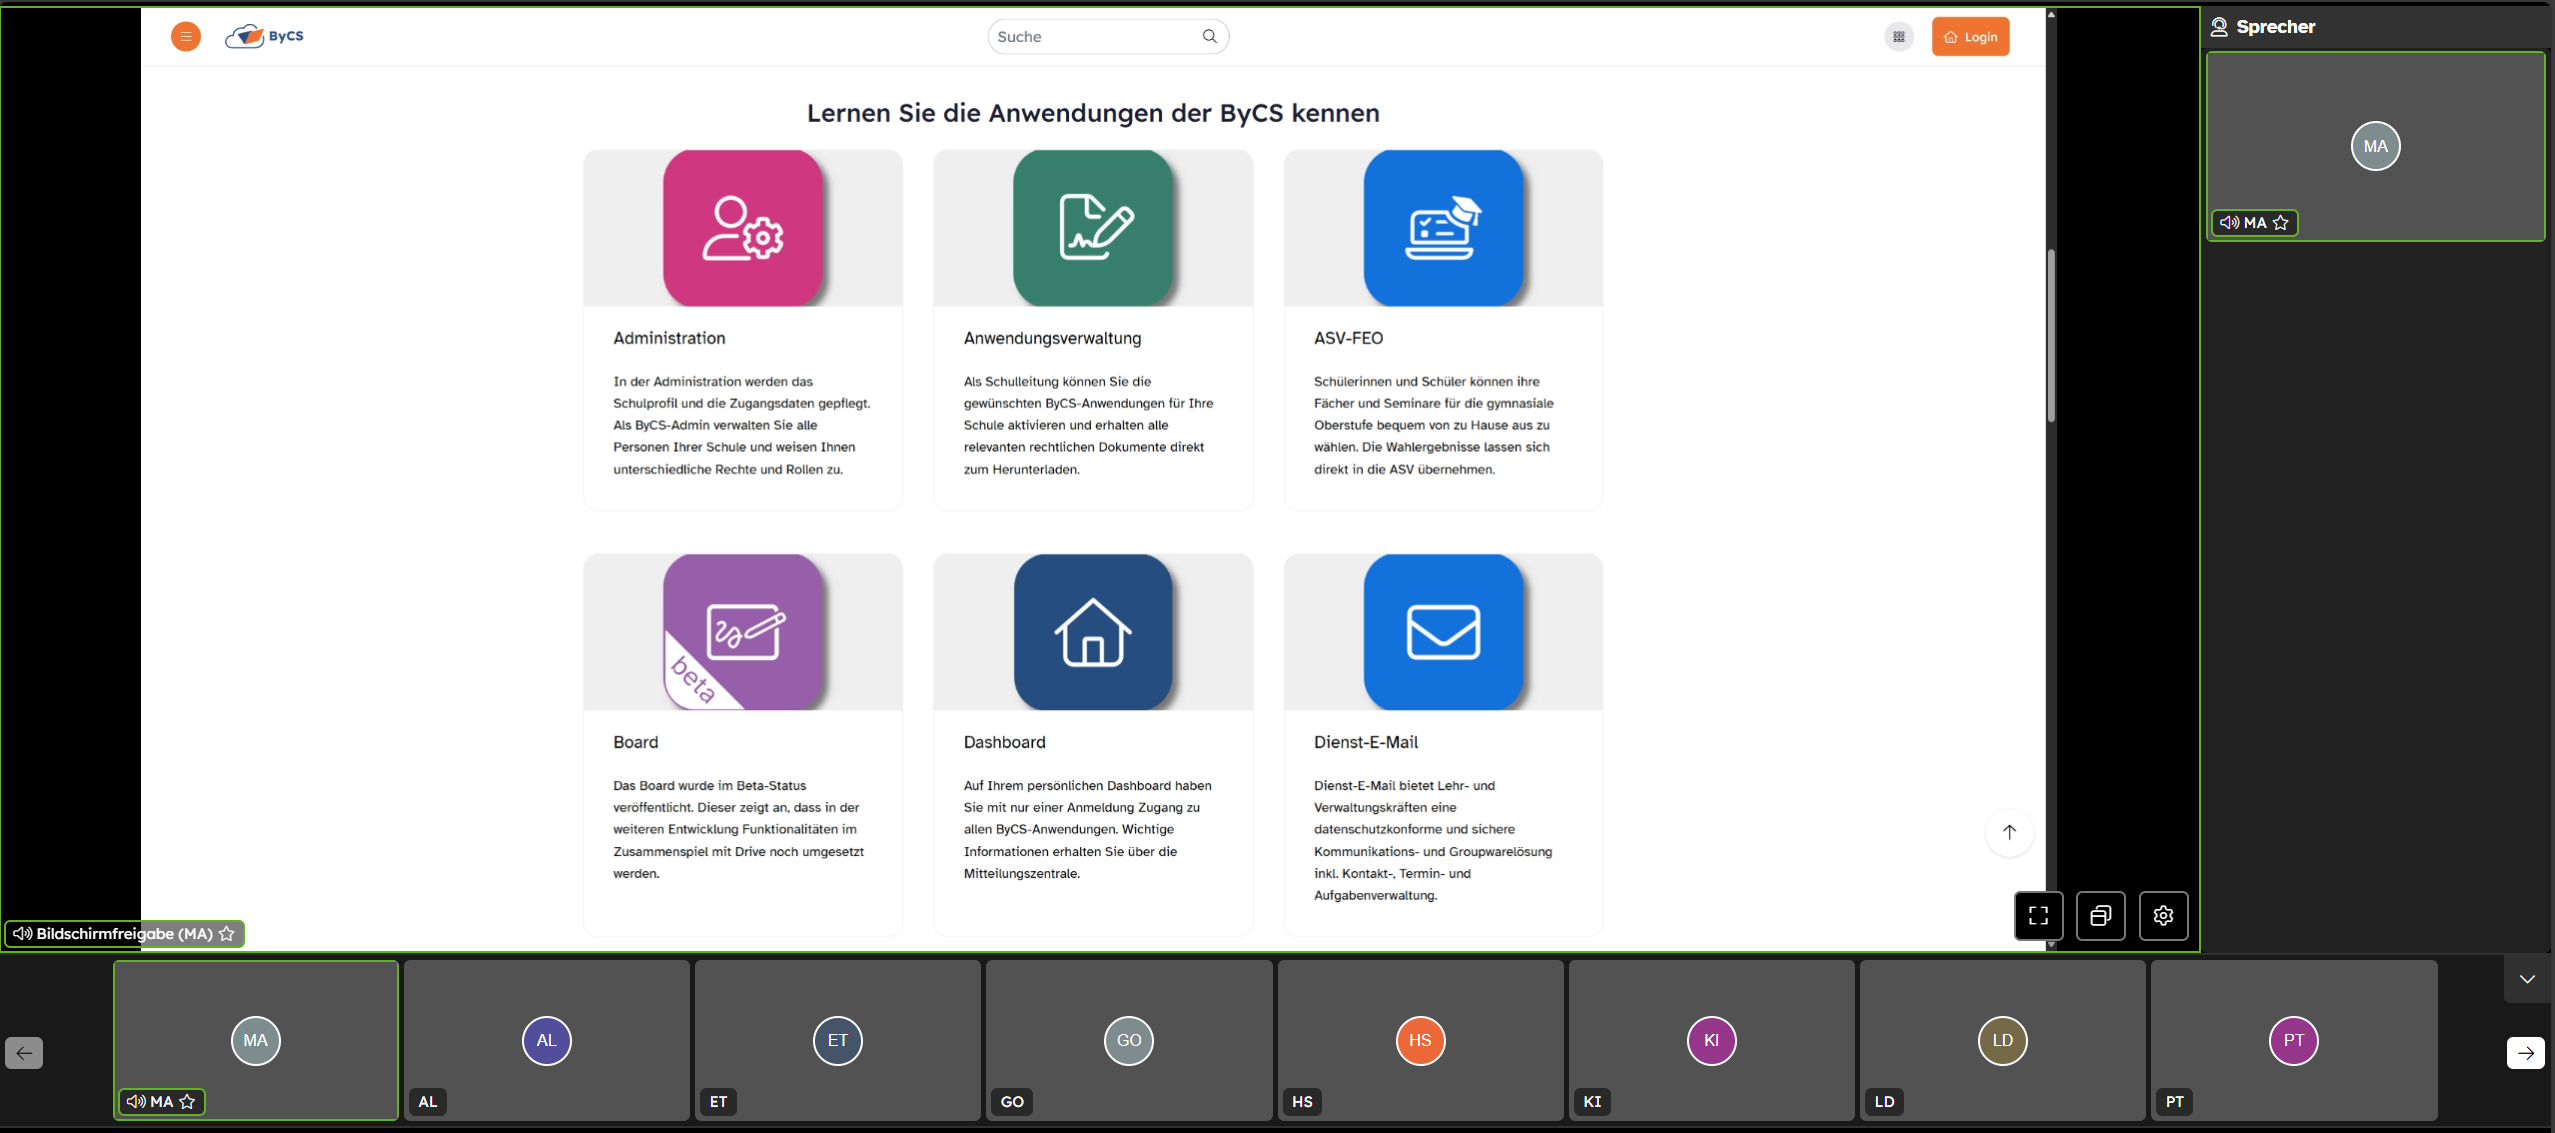Open the Dienst-E-Mail envelope icon
The image size is (2555, 1133).
point(1443,632)
